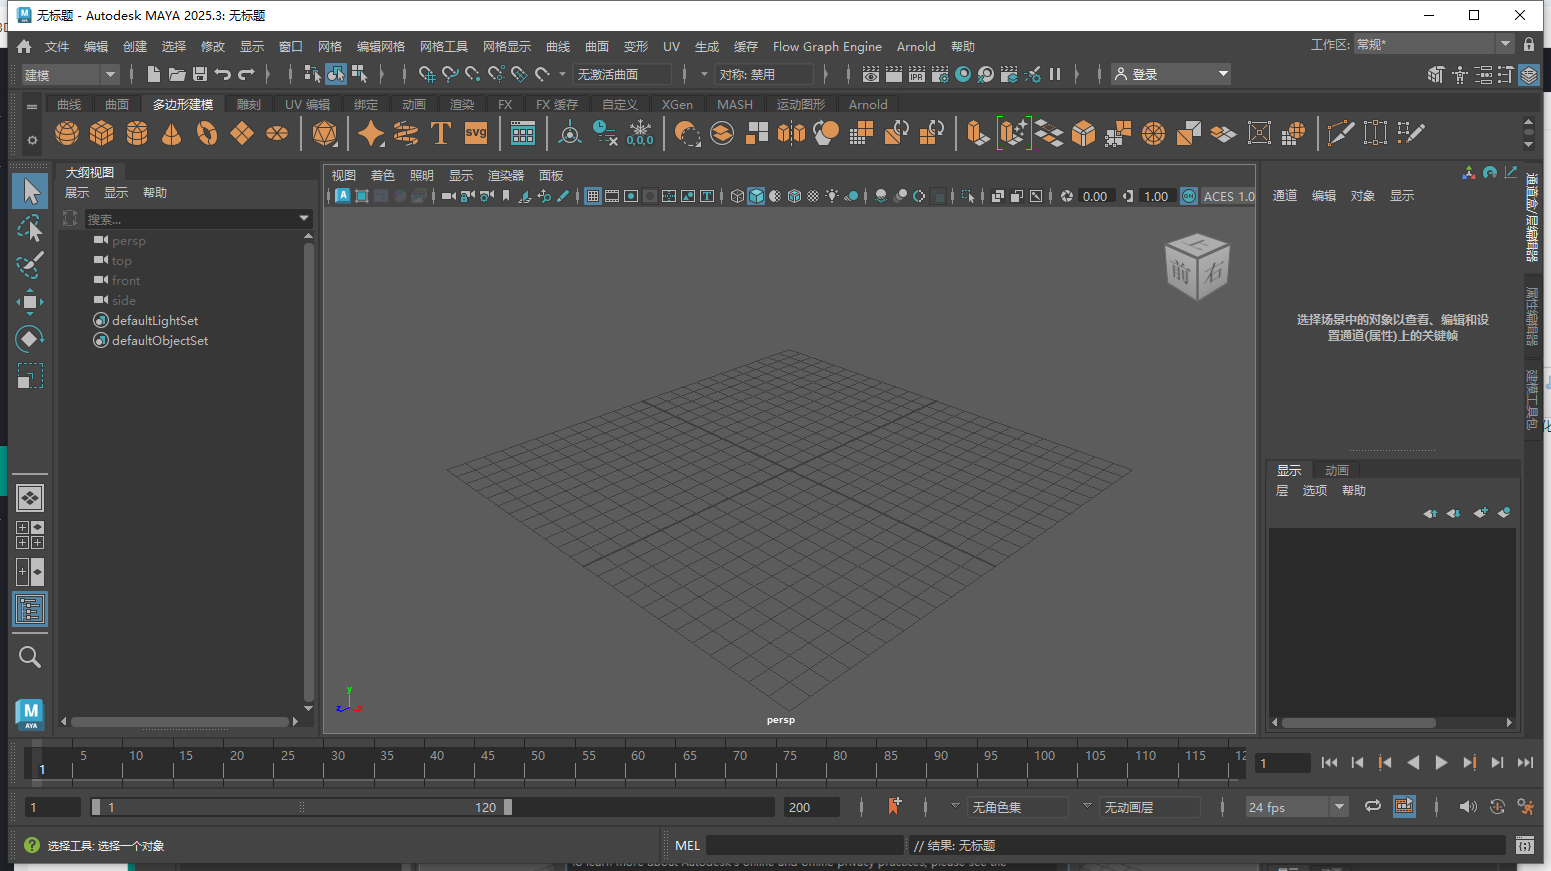This screenshot has width=1551, height=871.
Task: Click the Search magnifier in left toolbox
Action: click(x=30, y=657)
